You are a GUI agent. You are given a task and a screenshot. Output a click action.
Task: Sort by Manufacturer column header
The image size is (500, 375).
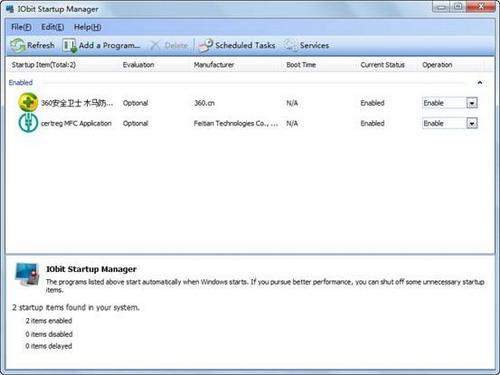pyautogui.click(x=214, y=65)
